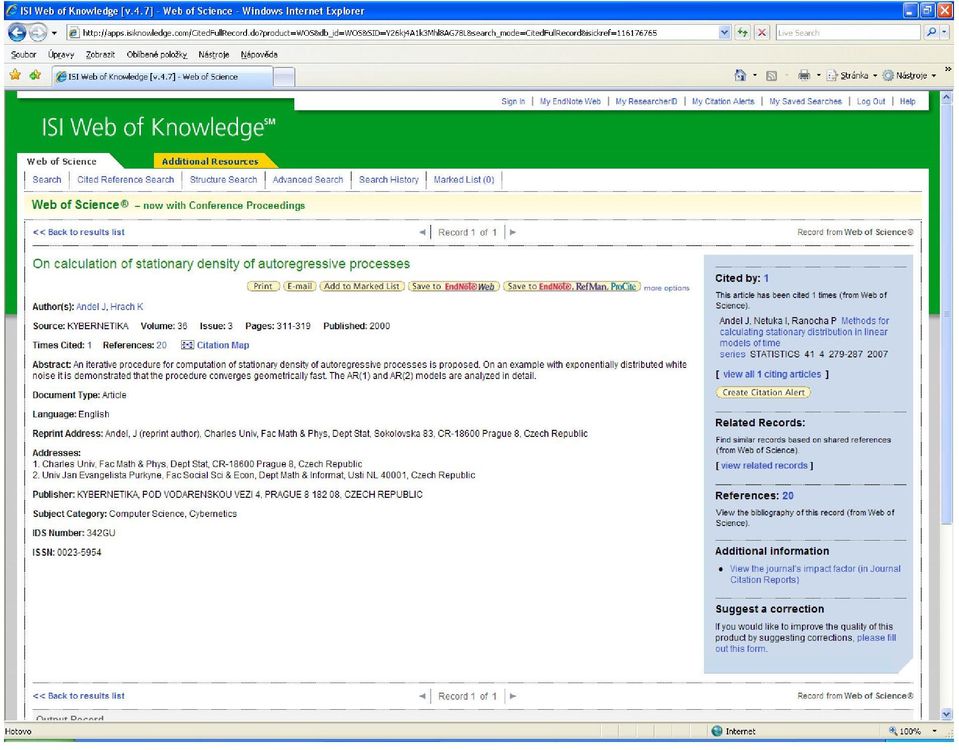Go to next record arrow at bottom
The width and height of the screenshot is (959, 750).
coord(513,696)
